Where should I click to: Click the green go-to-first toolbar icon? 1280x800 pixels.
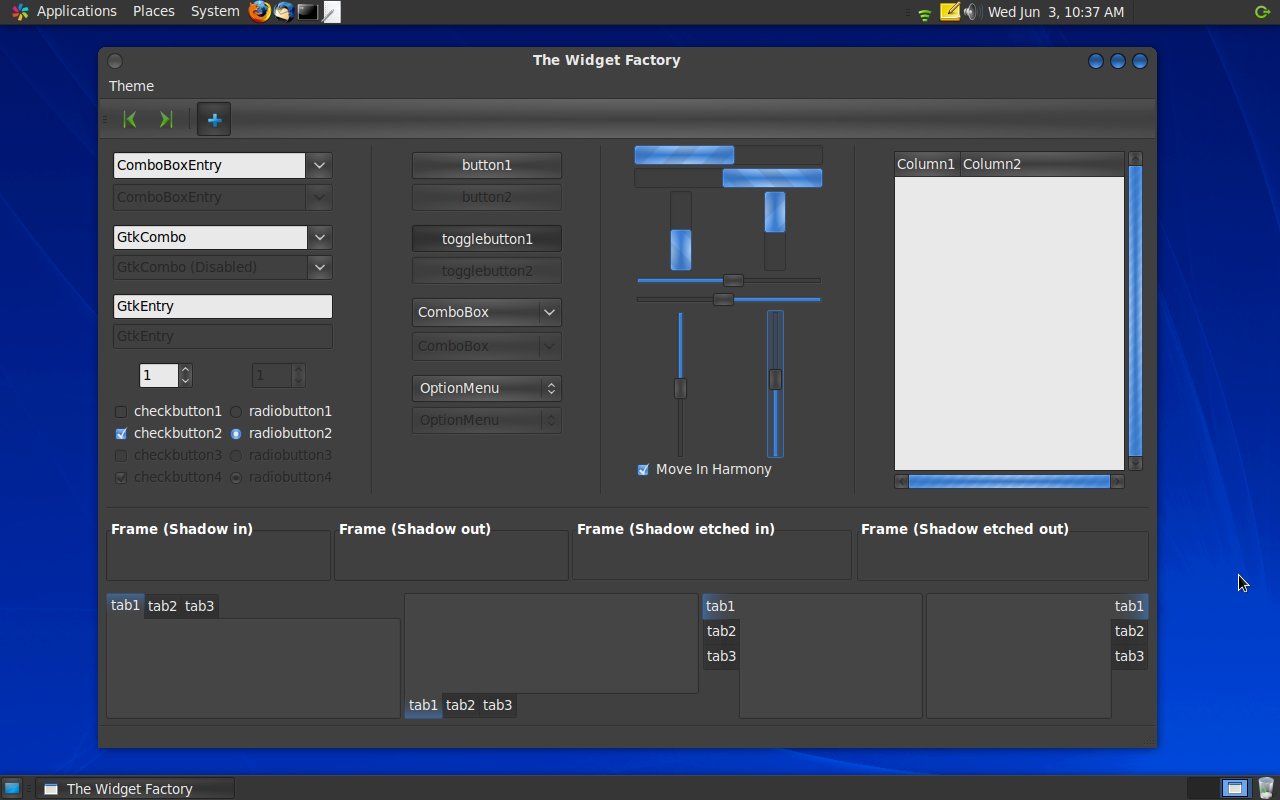pyautogui.click(x=129, y=119)
